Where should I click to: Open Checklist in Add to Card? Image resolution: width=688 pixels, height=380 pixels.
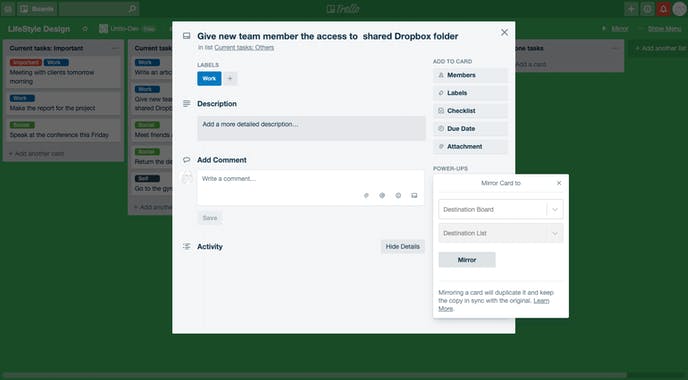[x=470, y=111]
